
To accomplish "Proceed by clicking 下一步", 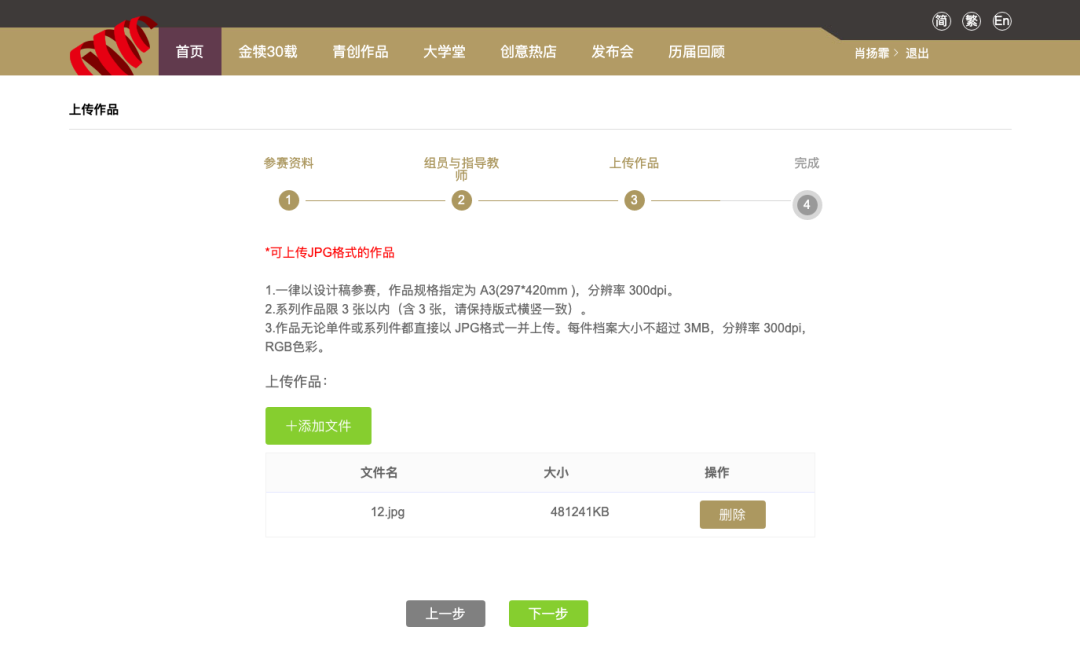I will pyautogui.click(x=548, y=613).
